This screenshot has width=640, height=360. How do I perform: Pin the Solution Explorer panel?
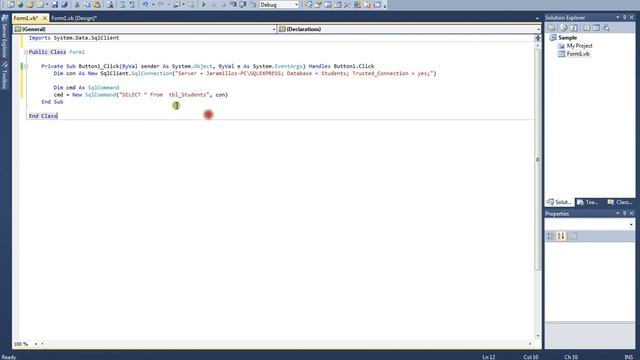coord(624,18)
